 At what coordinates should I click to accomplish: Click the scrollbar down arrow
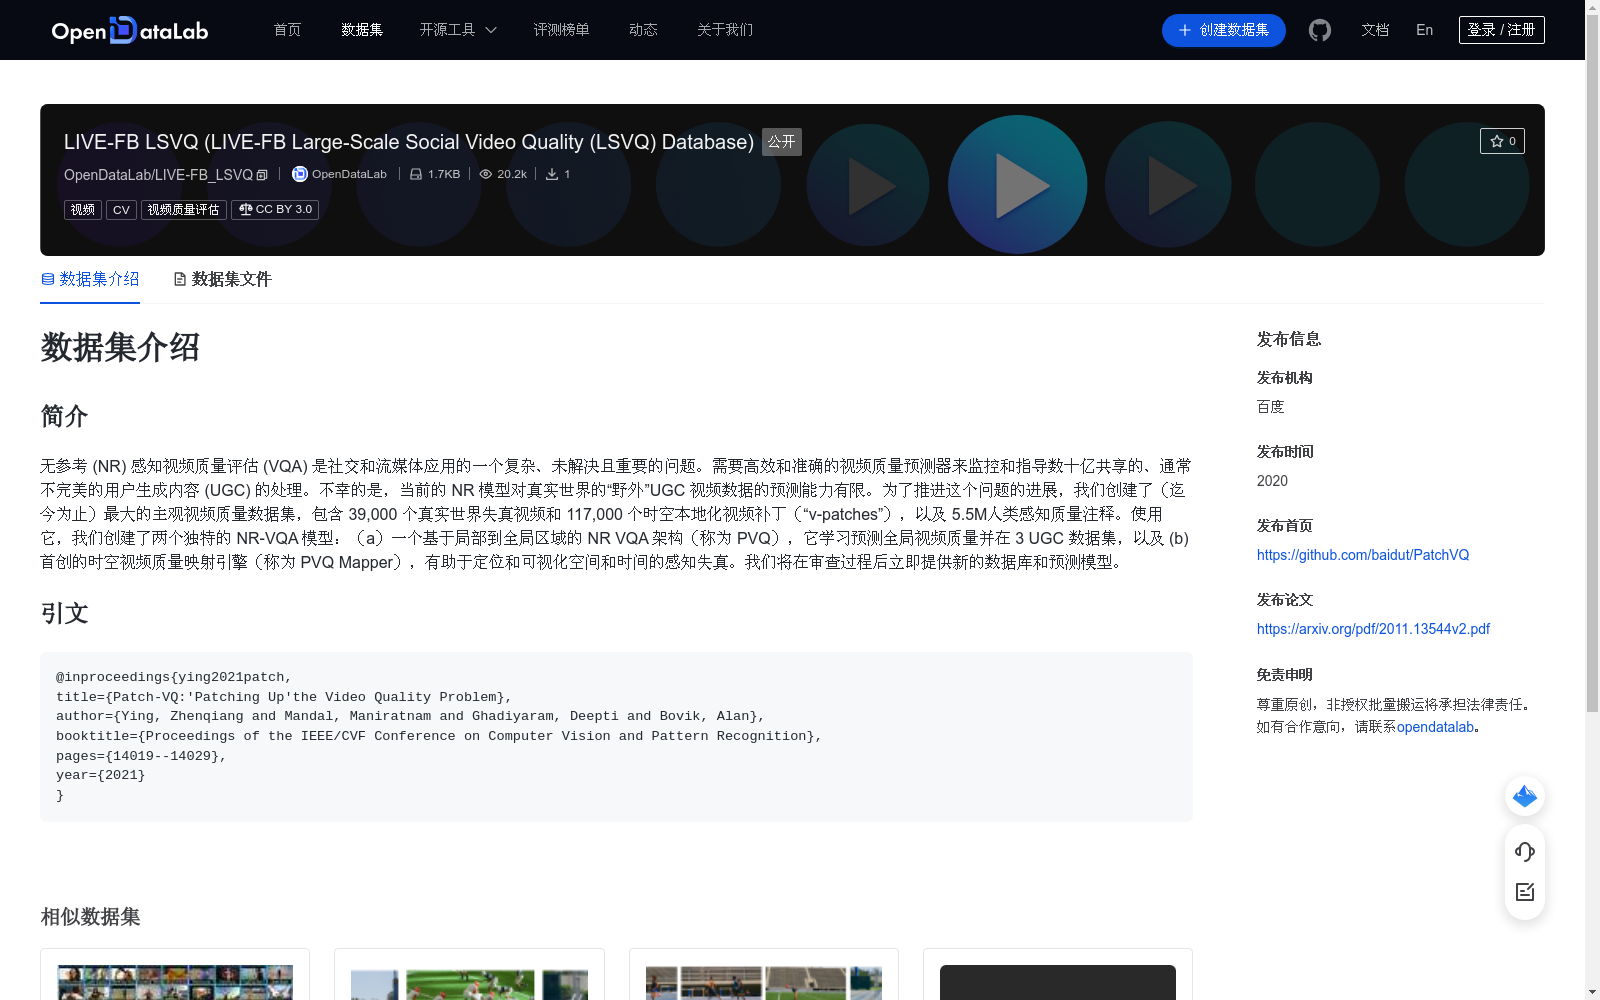pyautogui.click(x=1592, y=992)
